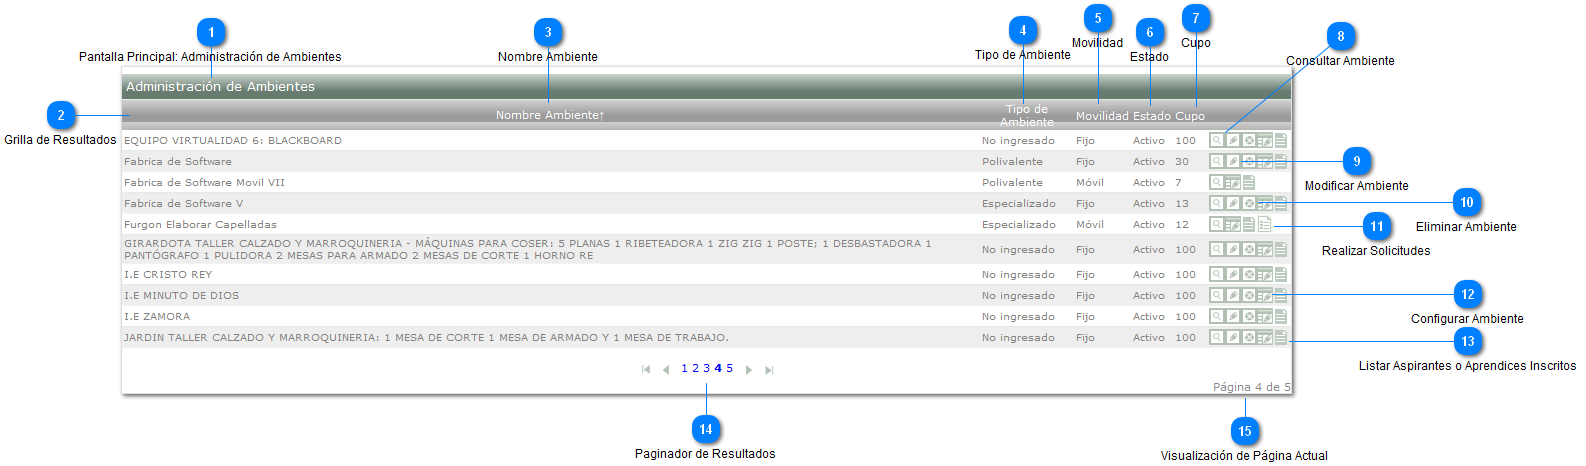1586x466 pixels.
Task: Consult Fabrica de Software Movil VII details
Action: click(1216, 182)
